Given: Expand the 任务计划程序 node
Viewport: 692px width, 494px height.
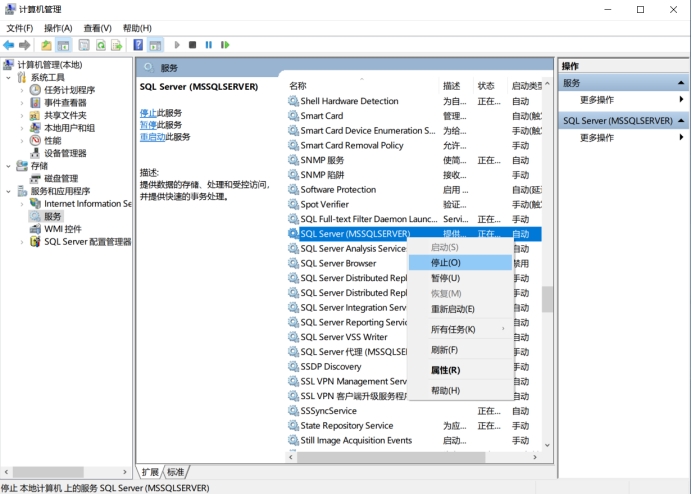Looking at the screenshot, I should point(22,90).
